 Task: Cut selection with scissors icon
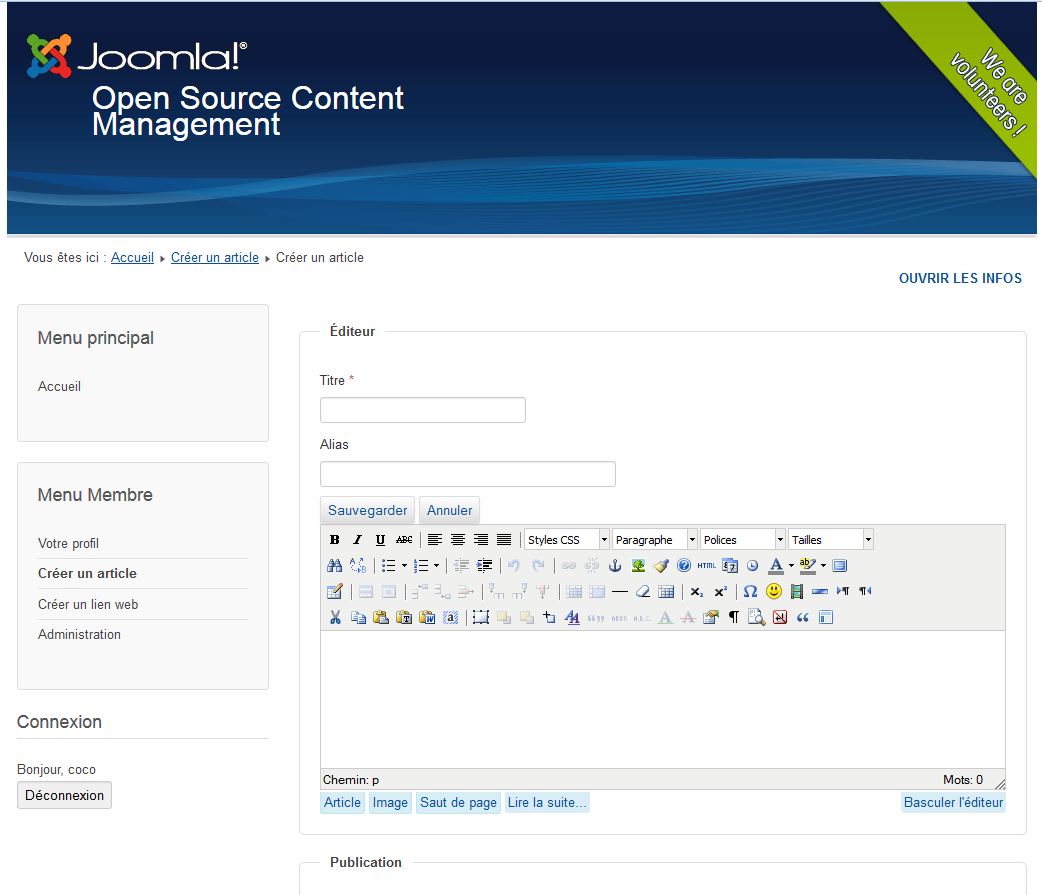tap(335, 617)
